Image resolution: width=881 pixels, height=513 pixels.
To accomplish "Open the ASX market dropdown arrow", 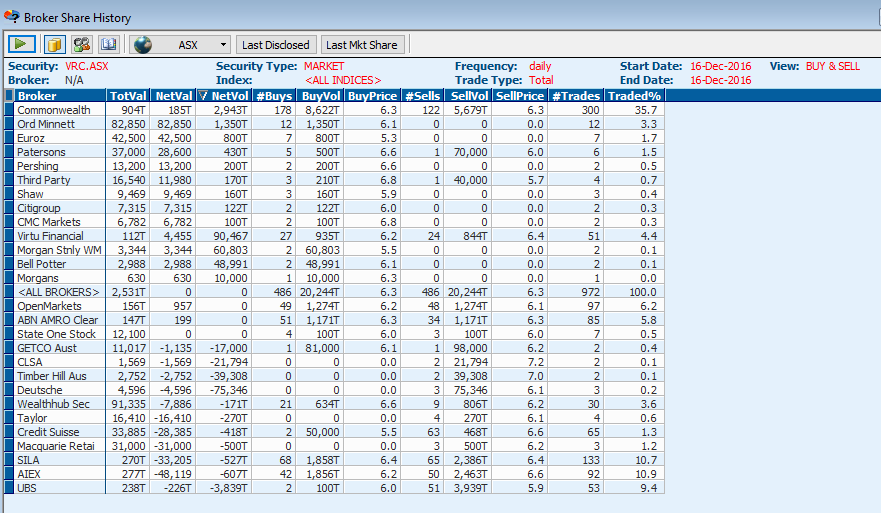I will click(x=223, y=44).
